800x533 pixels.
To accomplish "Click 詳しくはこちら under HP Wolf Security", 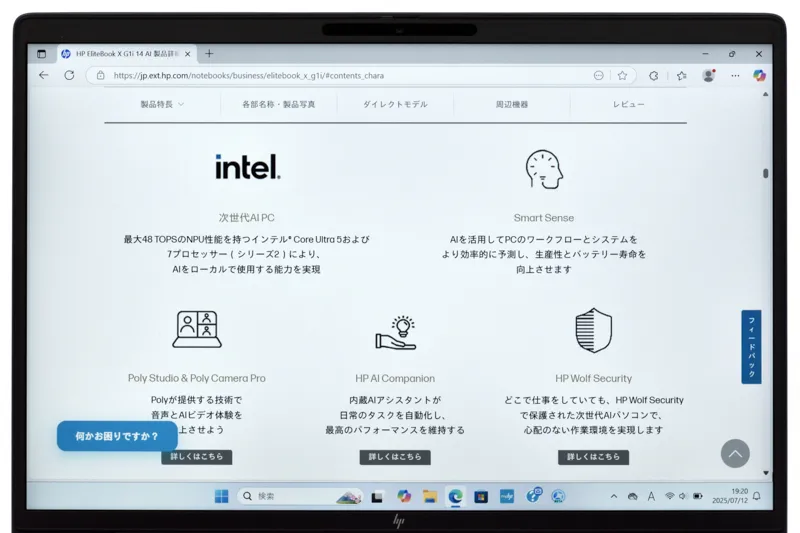I will click(593, 457).
